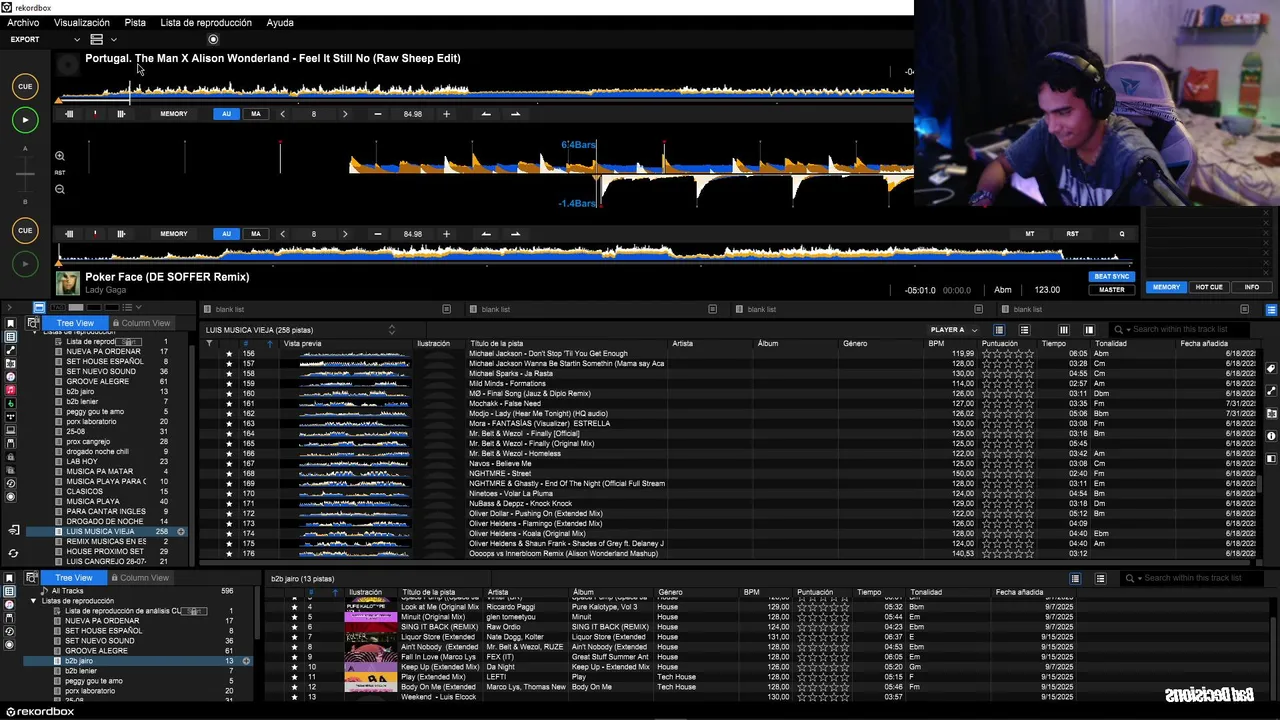Screen dimensions: 1280x720
Task: Click the CUE button on lower deck
Action: (x=25, y=230)
